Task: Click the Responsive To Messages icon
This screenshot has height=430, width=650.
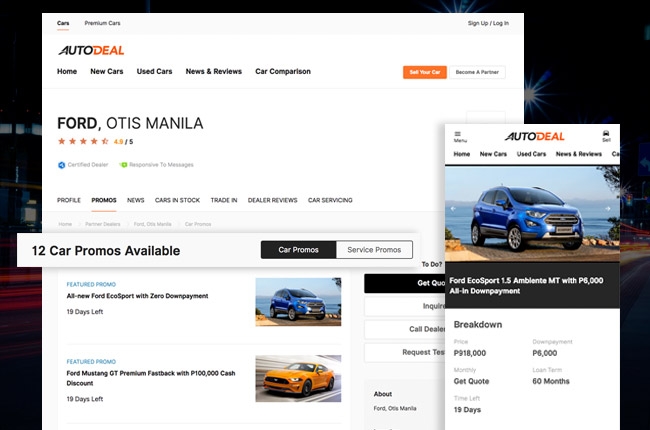Action: coord(123,165)
